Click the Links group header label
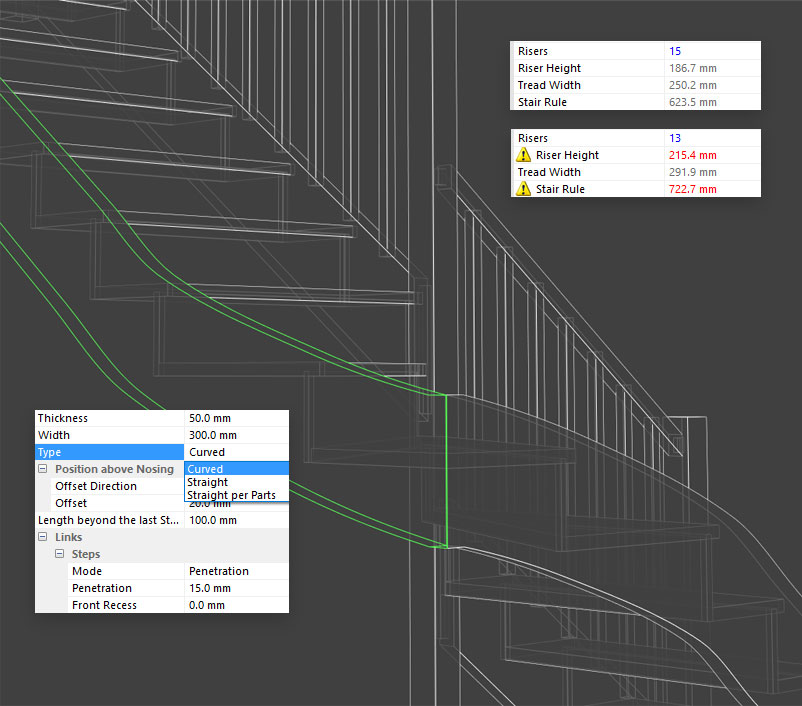Image resolution: width=802 pixels, height=706 pixels. 69,537
